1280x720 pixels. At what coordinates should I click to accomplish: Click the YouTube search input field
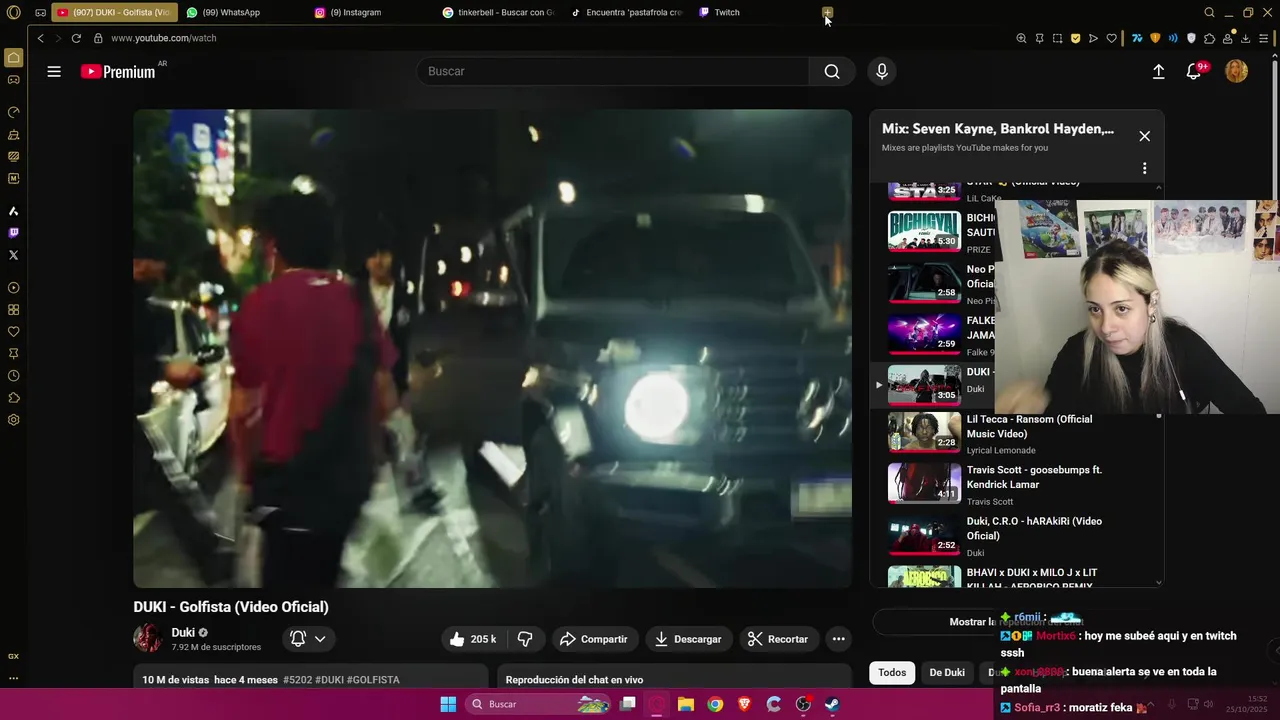(x=613, y=71)
